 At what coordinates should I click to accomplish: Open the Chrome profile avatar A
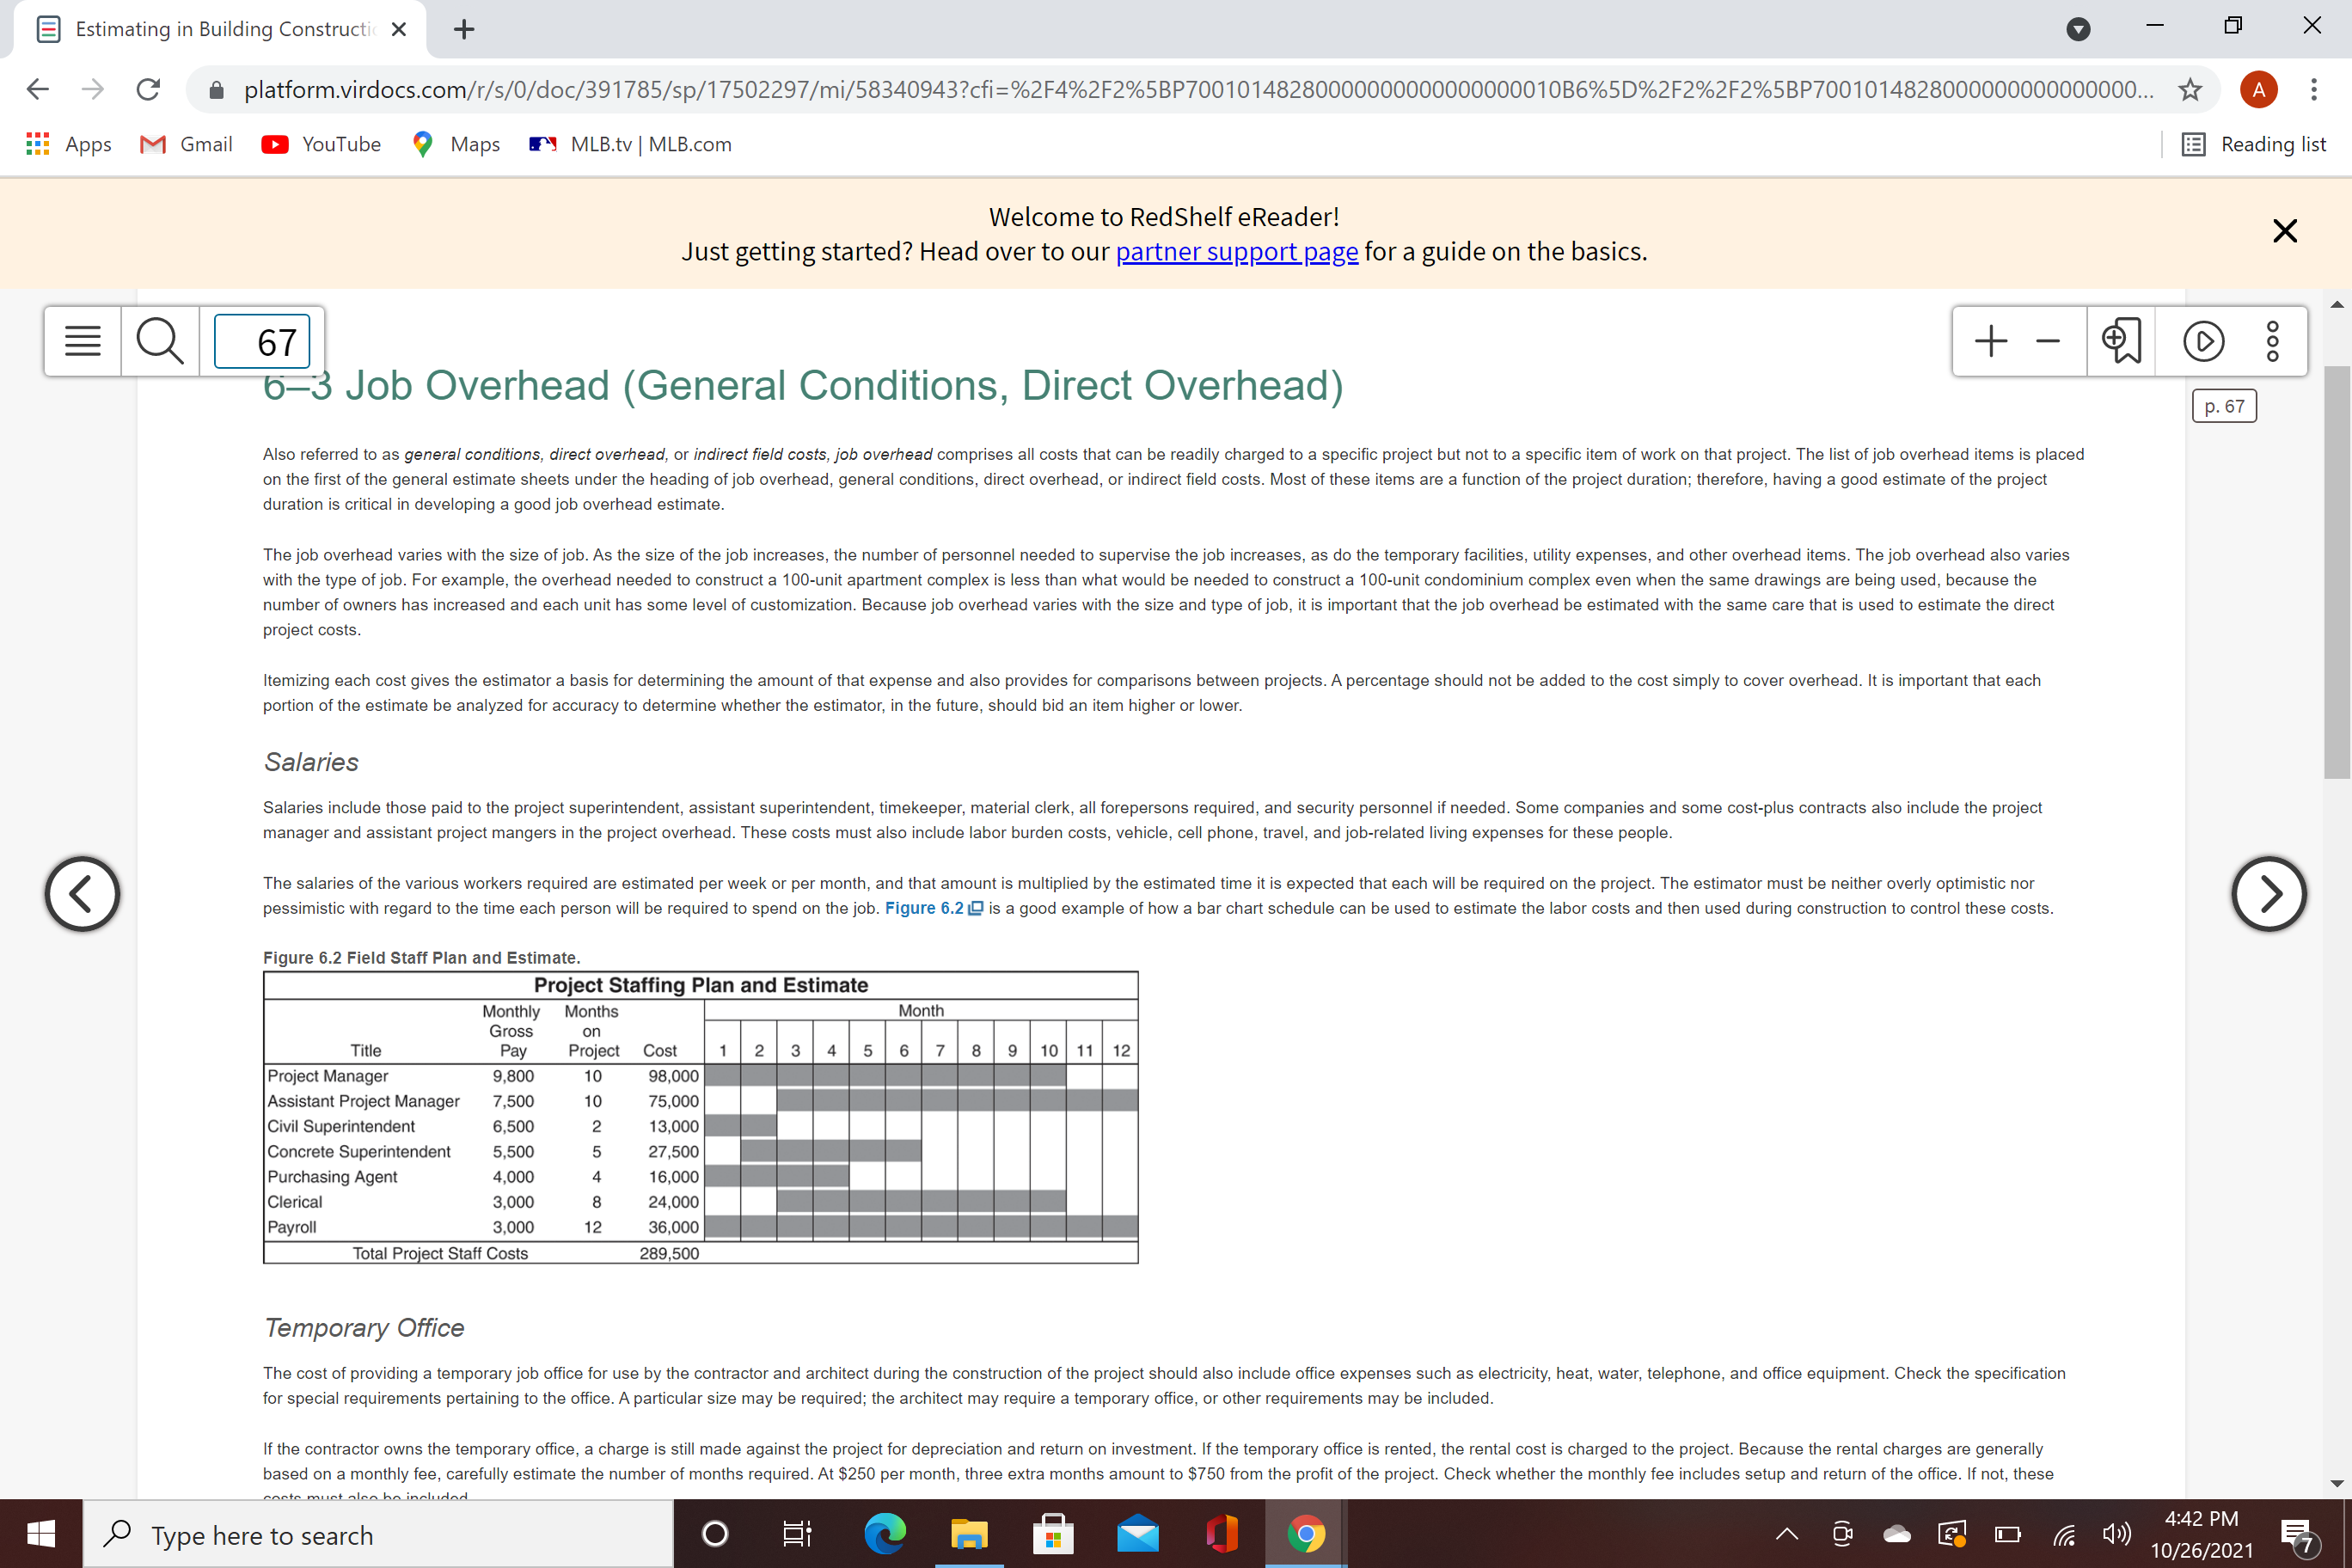click(x=2258, y=89)
